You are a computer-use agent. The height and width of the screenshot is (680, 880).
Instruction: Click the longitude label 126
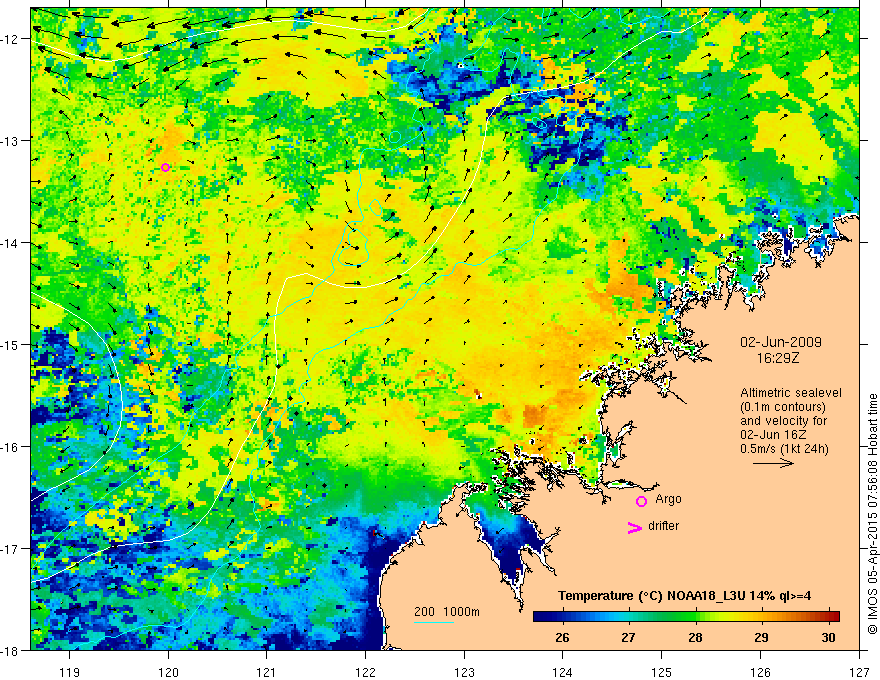760,672
